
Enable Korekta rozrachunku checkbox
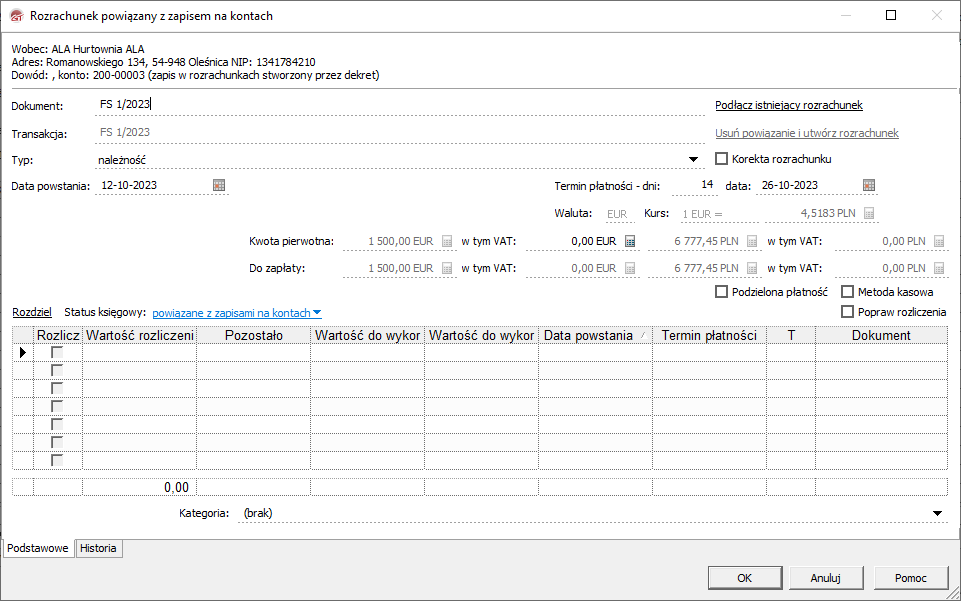pos(721,159)
